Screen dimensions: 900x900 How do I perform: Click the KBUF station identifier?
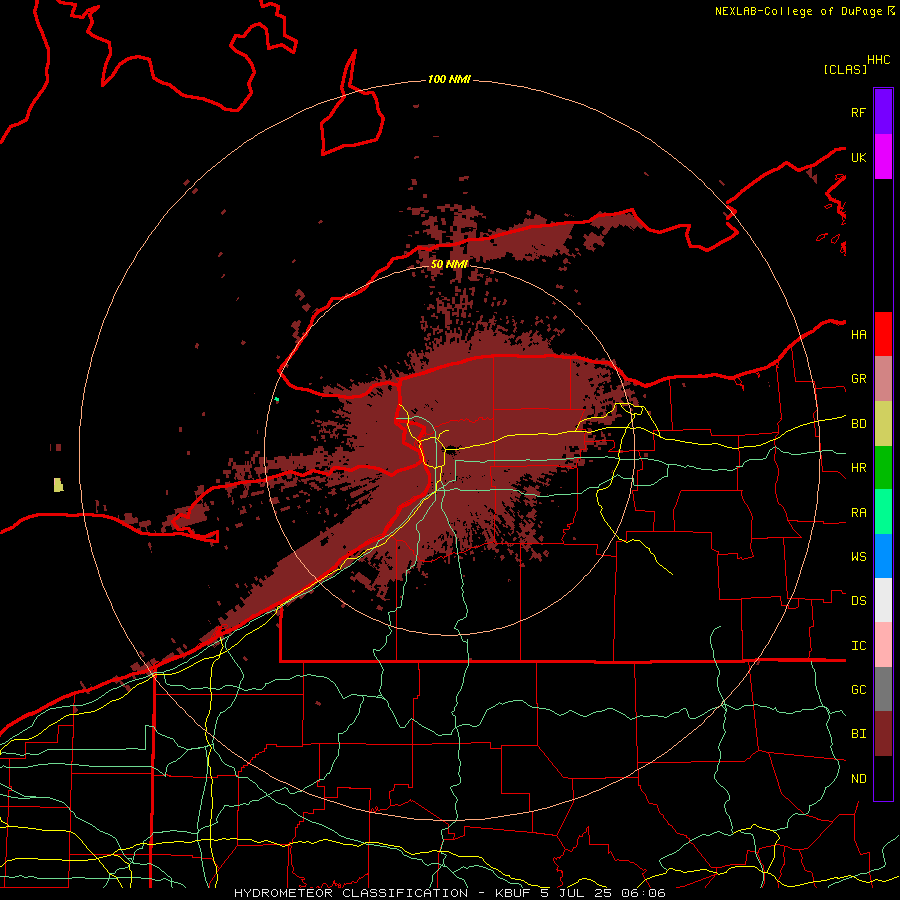514,893
